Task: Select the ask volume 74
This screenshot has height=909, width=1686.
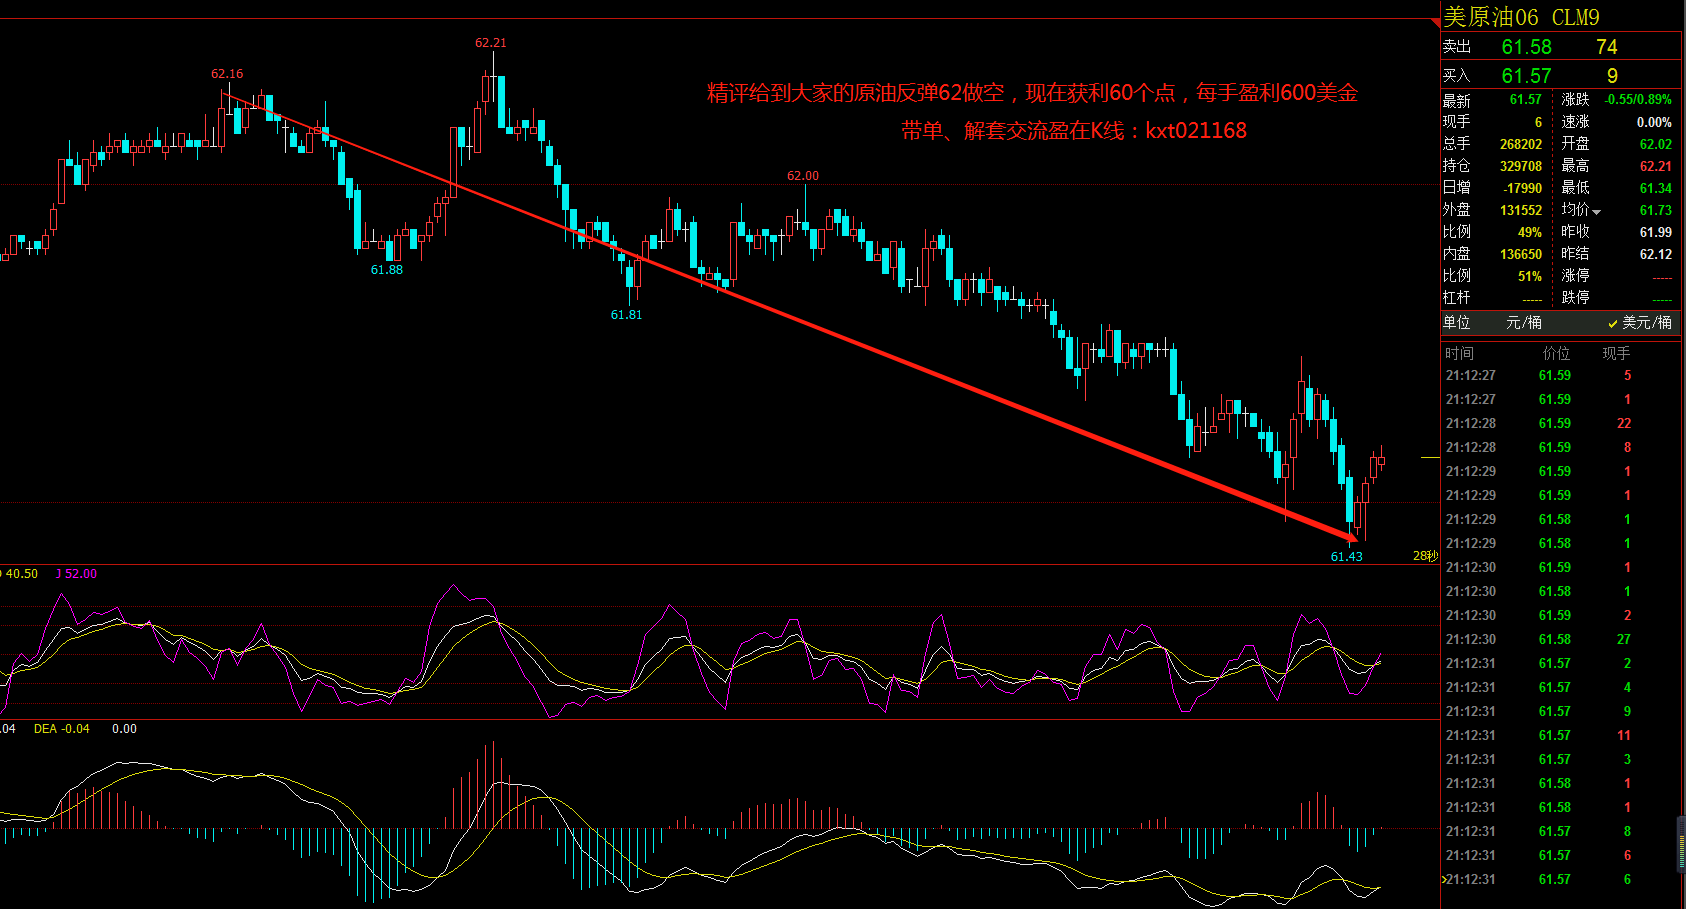Action: click(x=1607, y=47)
